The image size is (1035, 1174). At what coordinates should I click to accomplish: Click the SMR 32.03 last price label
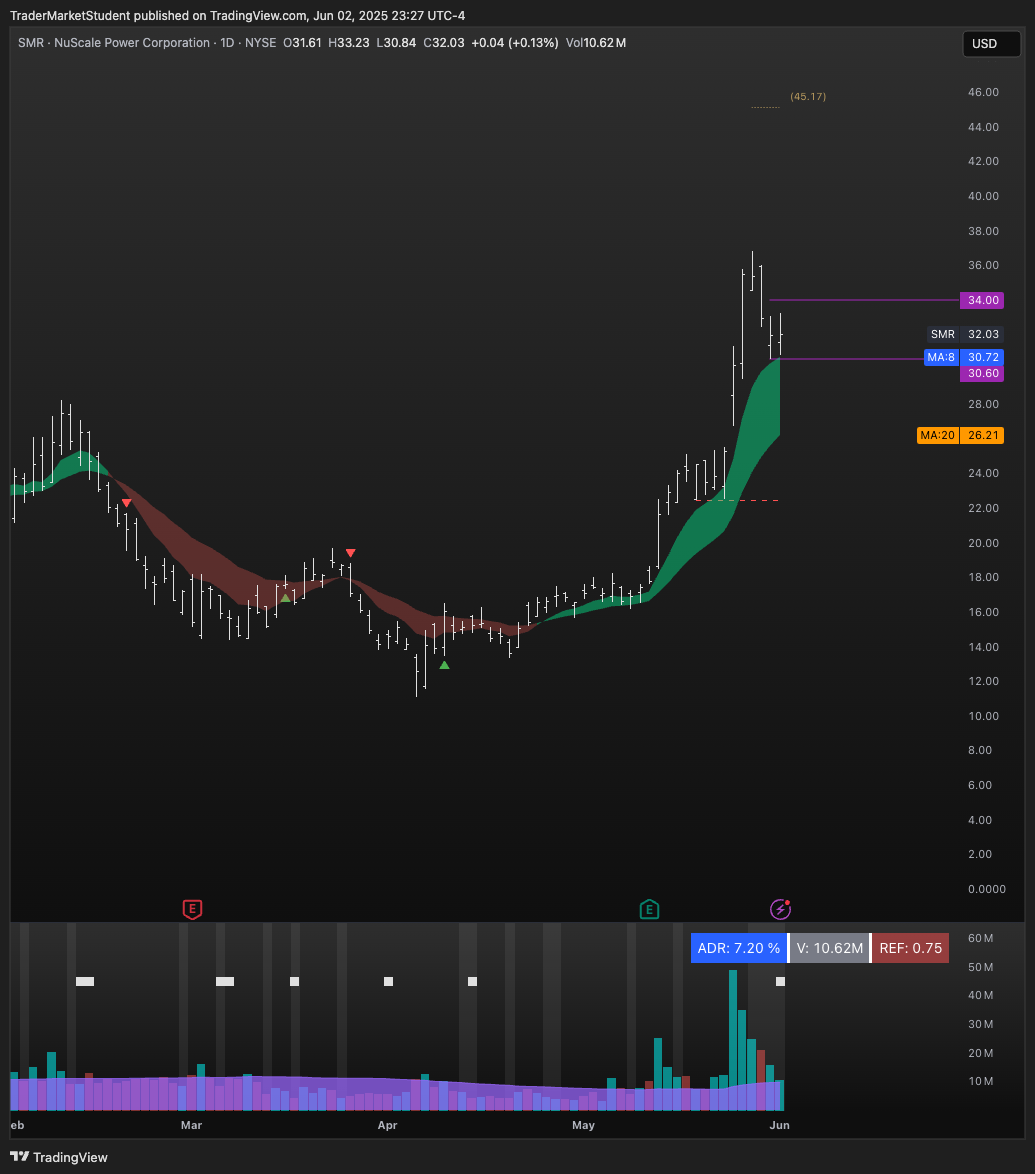click(965, 334)
